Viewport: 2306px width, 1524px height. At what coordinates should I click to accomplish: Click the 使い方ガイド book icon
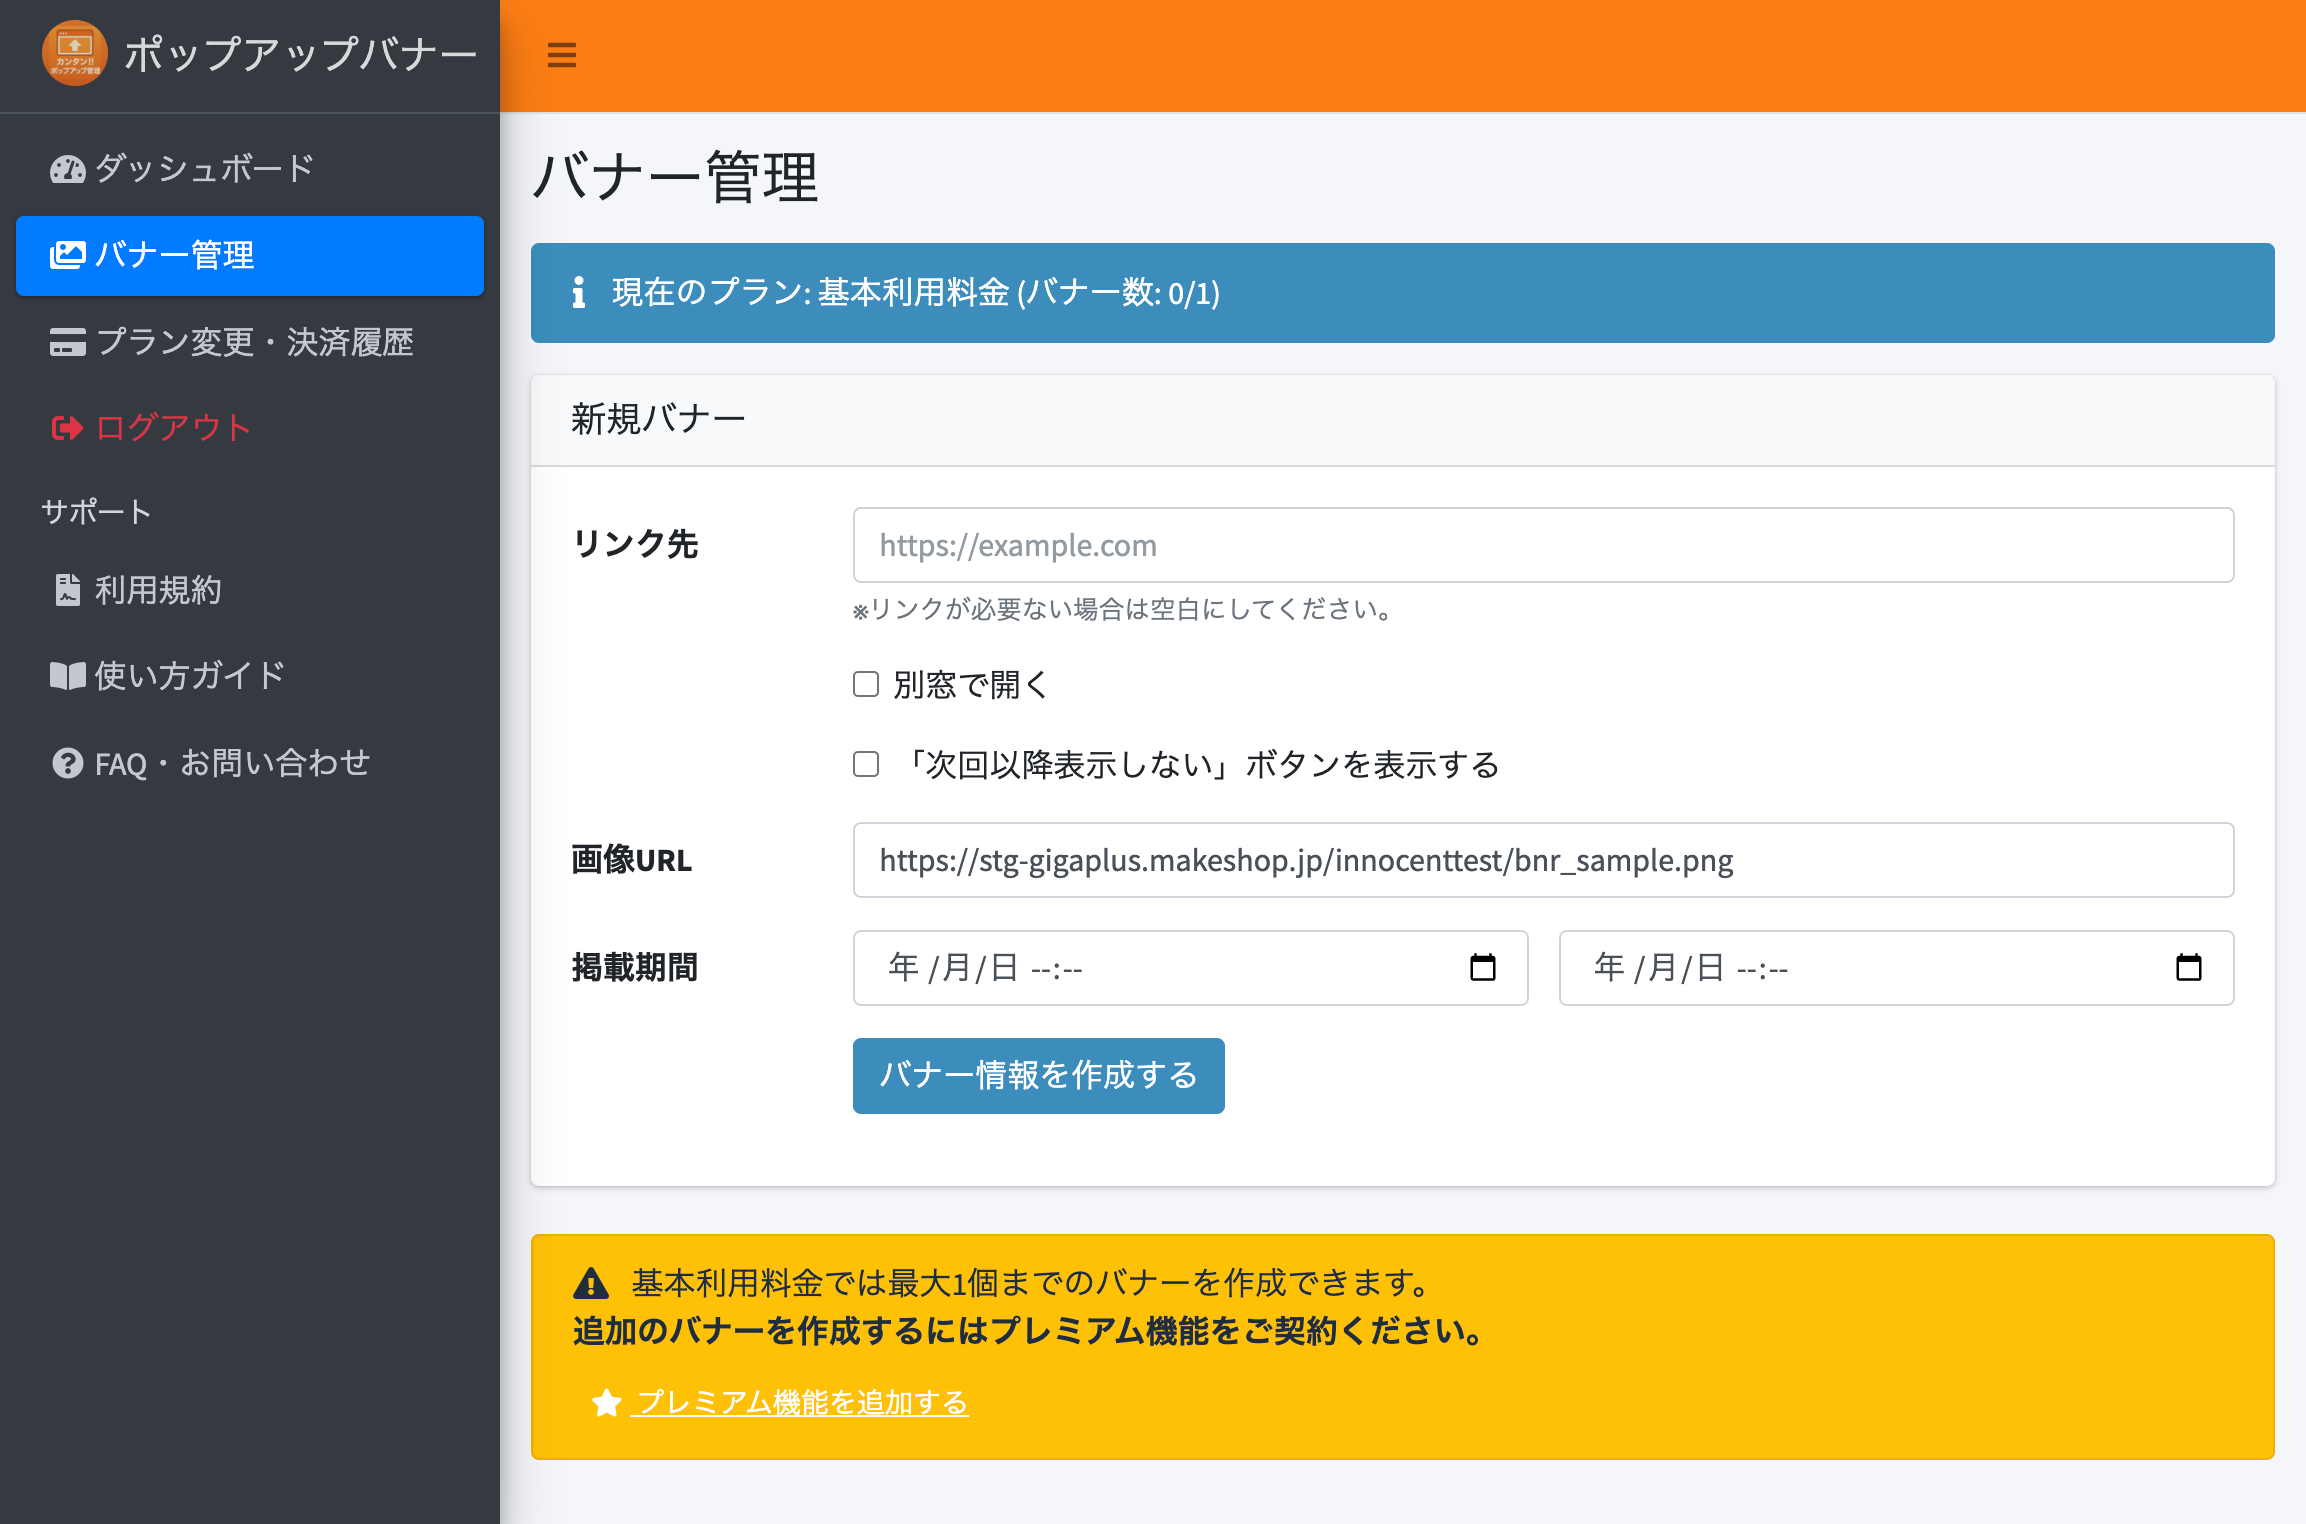[67, 676]
